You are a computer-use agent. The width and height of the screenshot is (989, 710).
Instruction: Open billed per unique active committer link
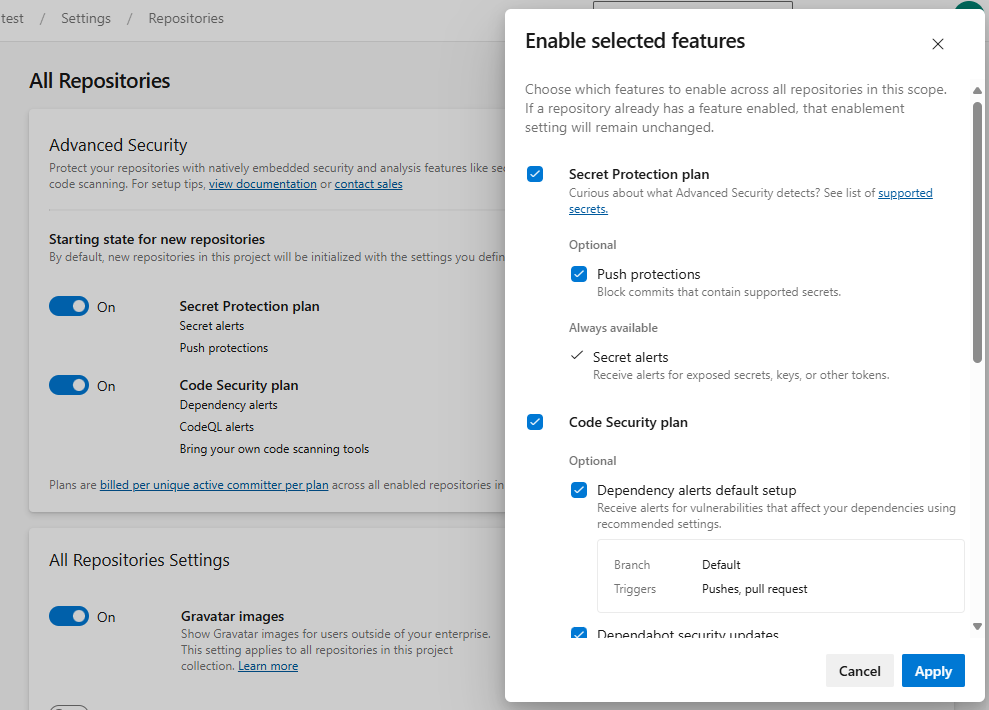coord(214,485)
